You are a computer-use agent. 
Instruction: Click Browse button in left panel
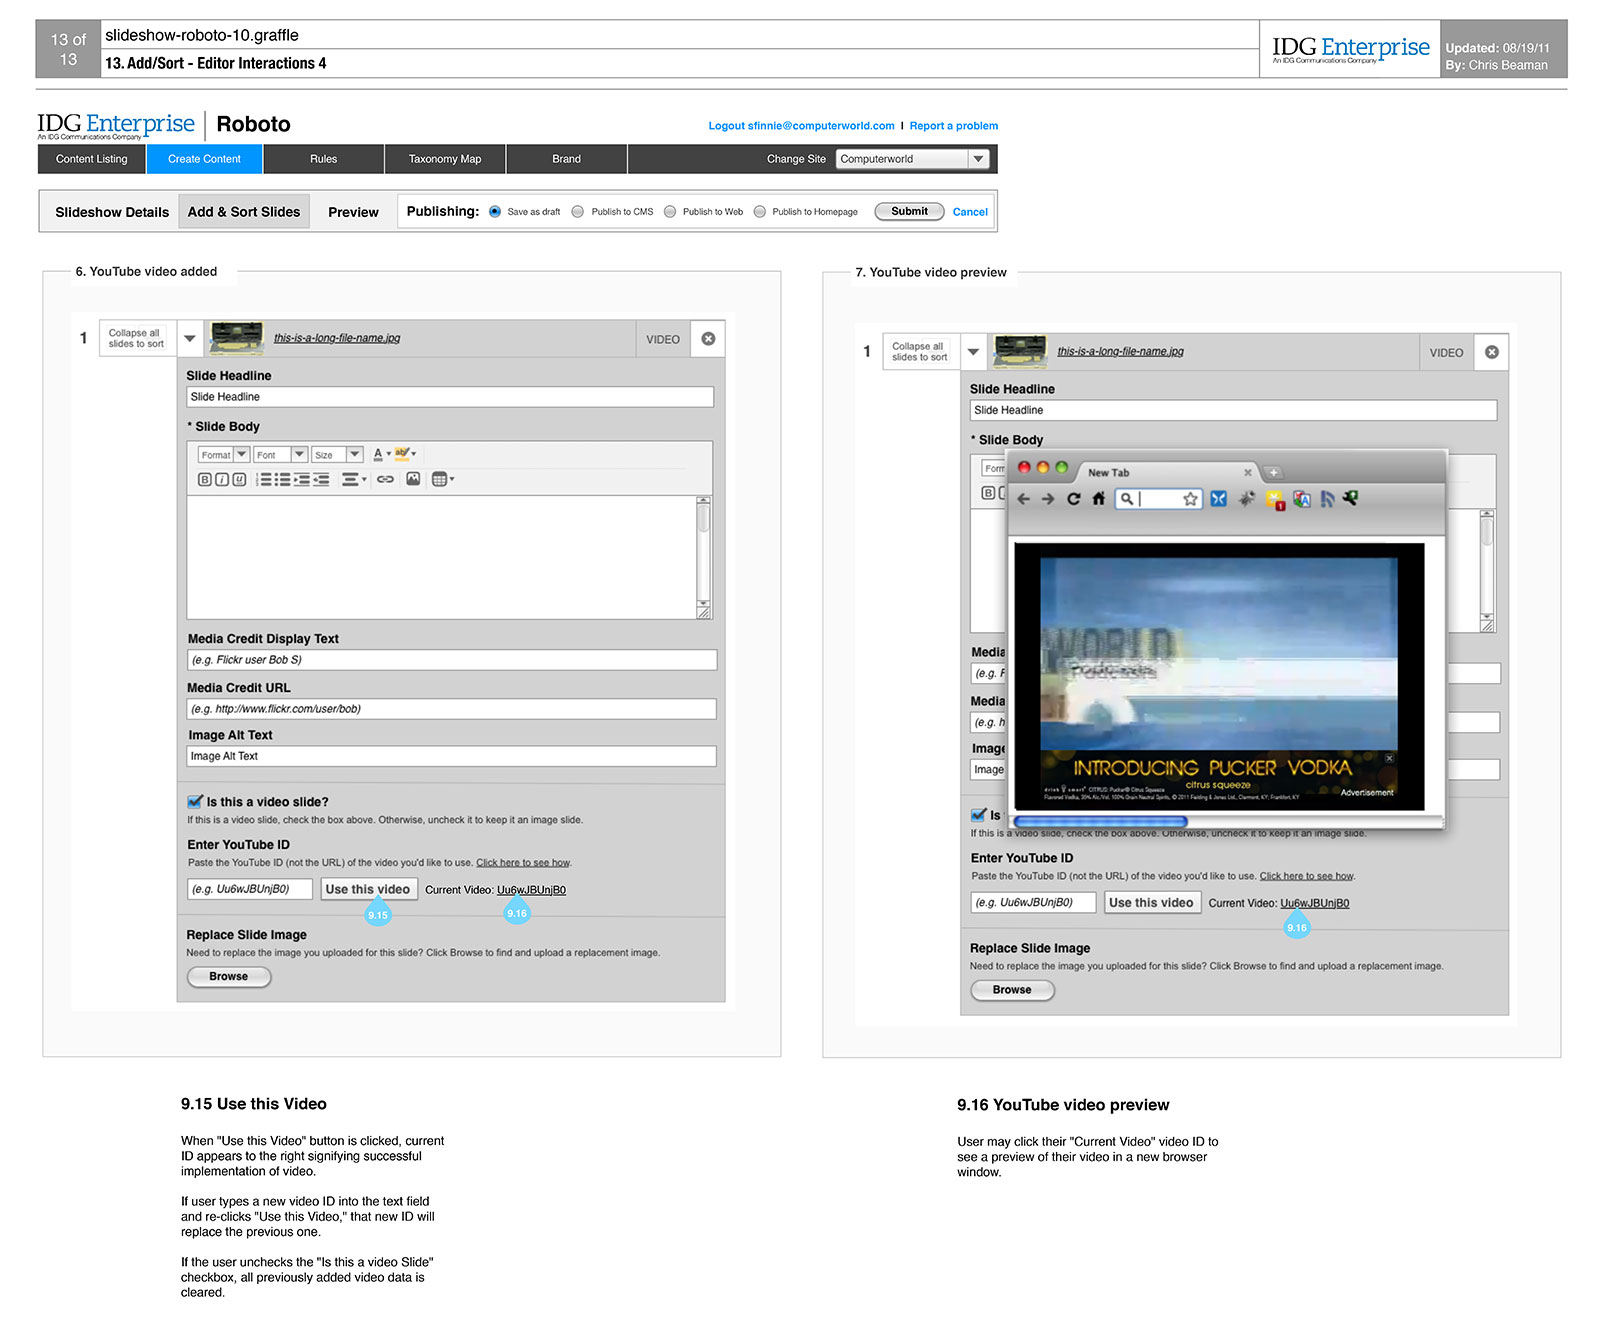[229, 977]
